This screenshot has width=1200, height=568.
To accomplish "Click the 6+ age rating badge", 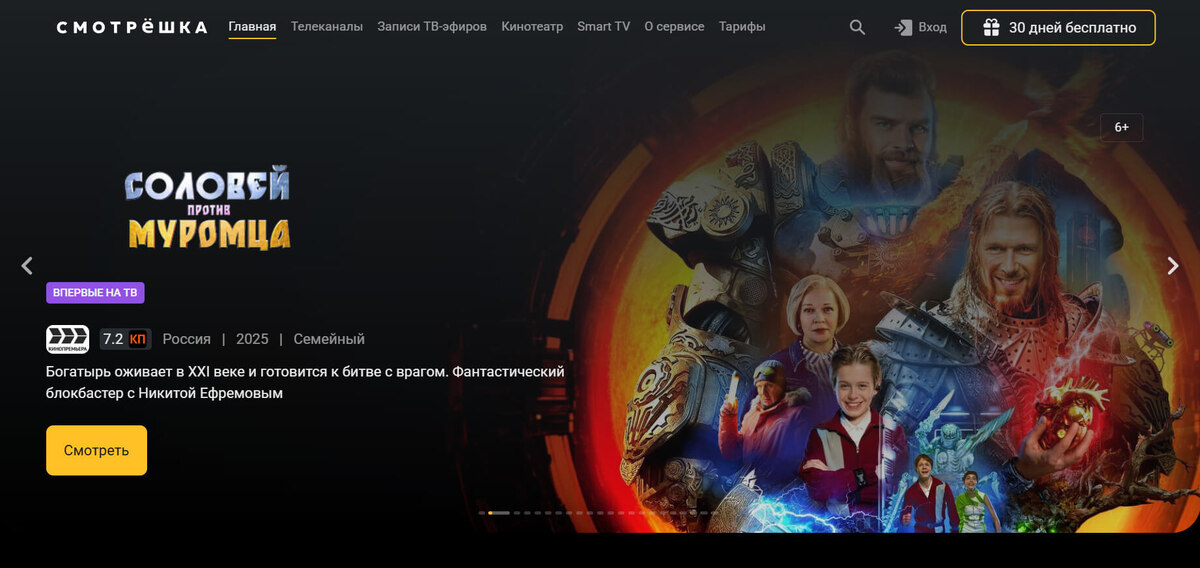I will pyautogui.click(x=1122, y=127).
